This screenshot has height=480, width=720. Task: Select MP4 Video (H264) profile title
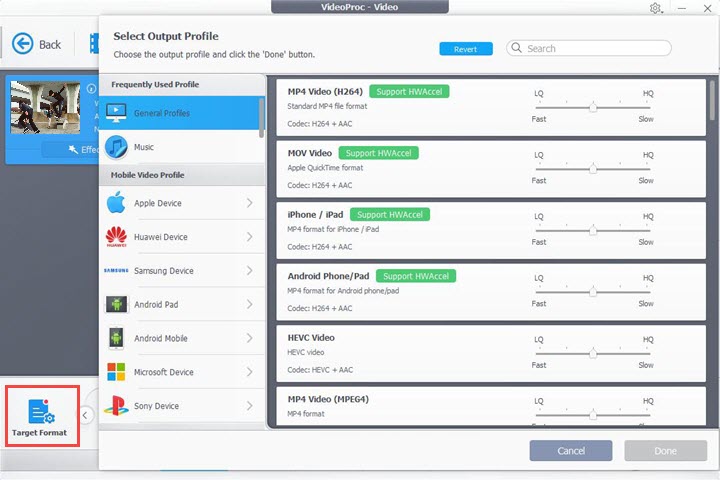tap(325, 91)
